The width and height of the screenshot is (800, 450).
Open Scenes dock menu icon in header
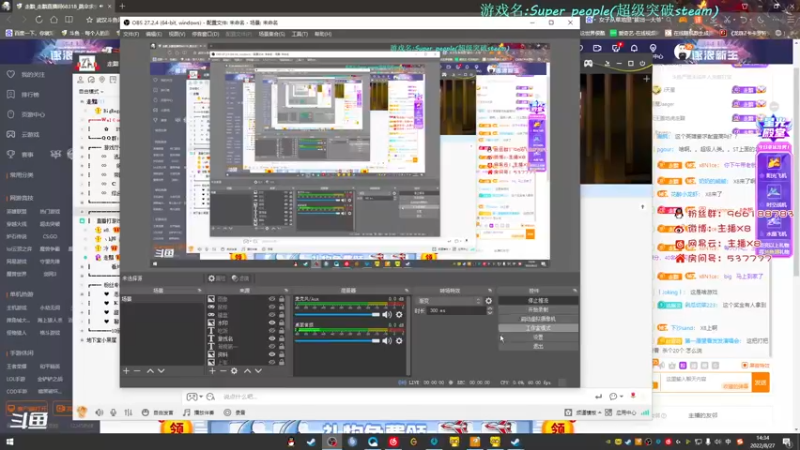point(199,290)
